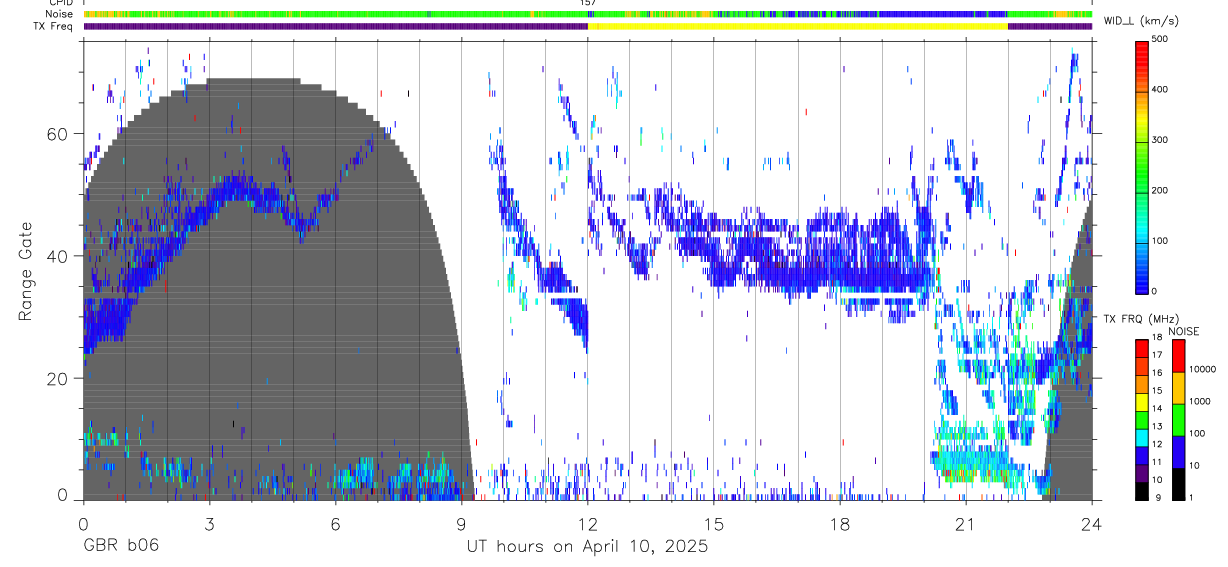Click the yellow segment of TX Freq strip
Viewport: 1228px width, 567px height.
(798, 26)
